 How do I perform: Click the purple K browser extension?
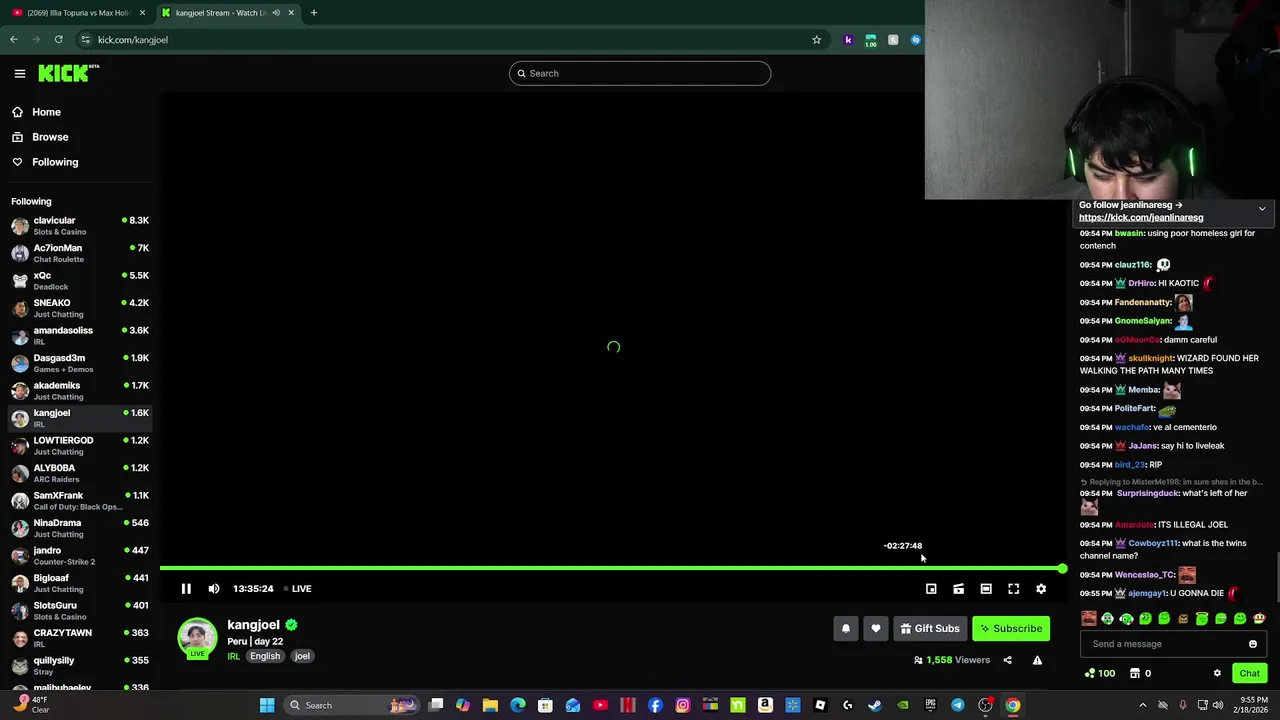click(849, 40)
